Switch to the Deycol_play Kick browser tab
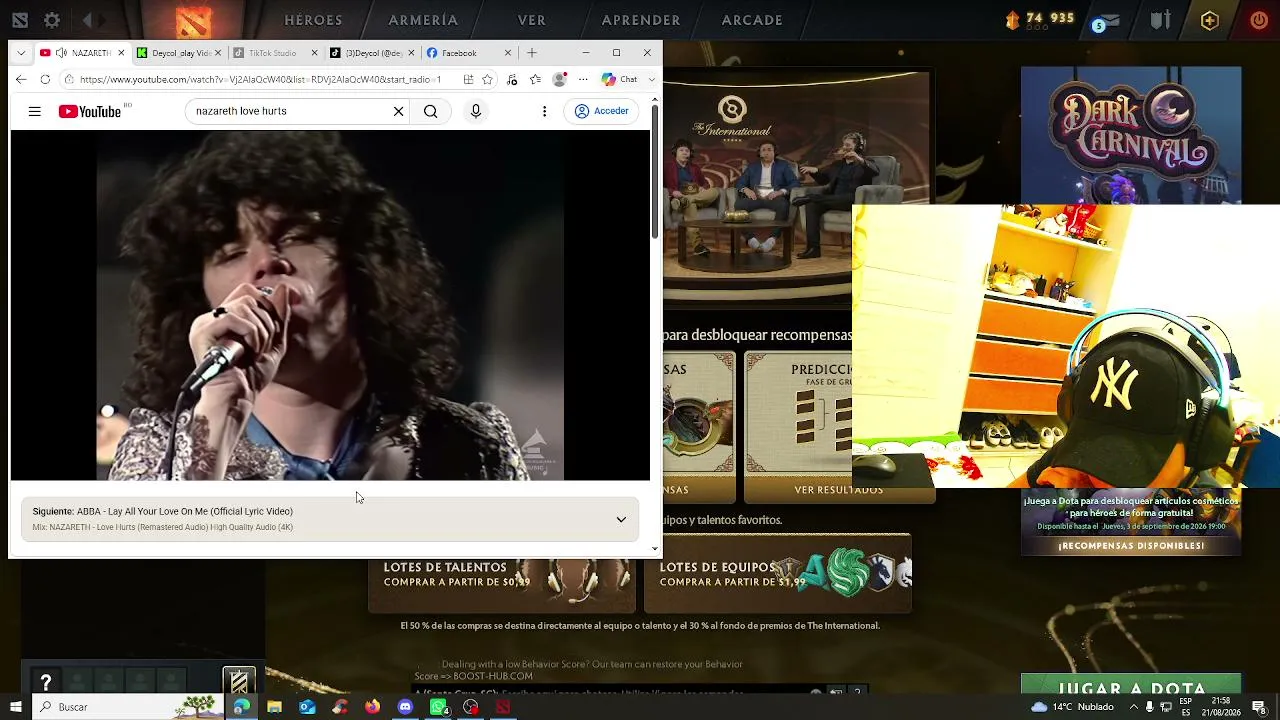 [180, 53]
